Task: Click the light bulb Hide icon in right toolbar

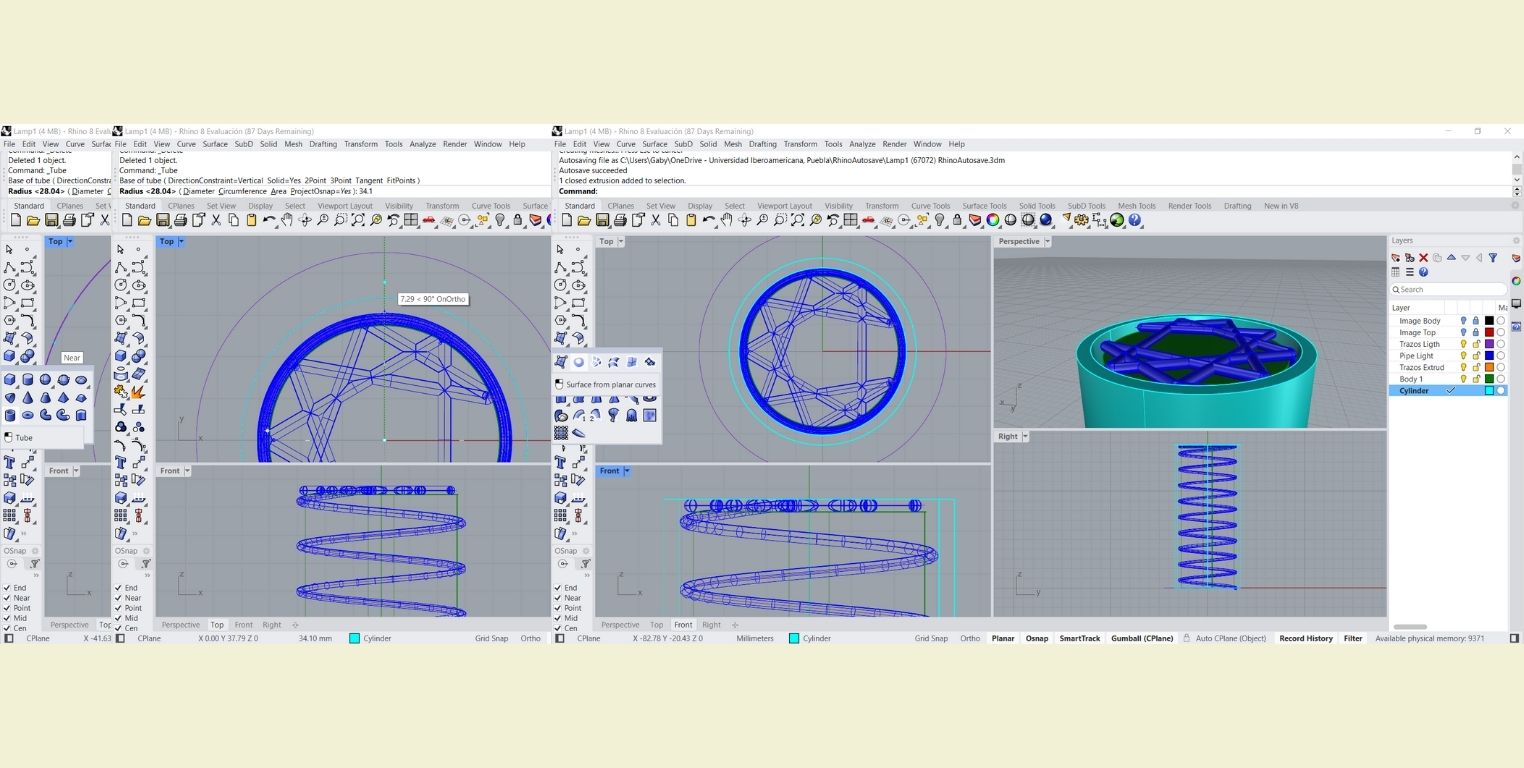Action: click(939, 220)
